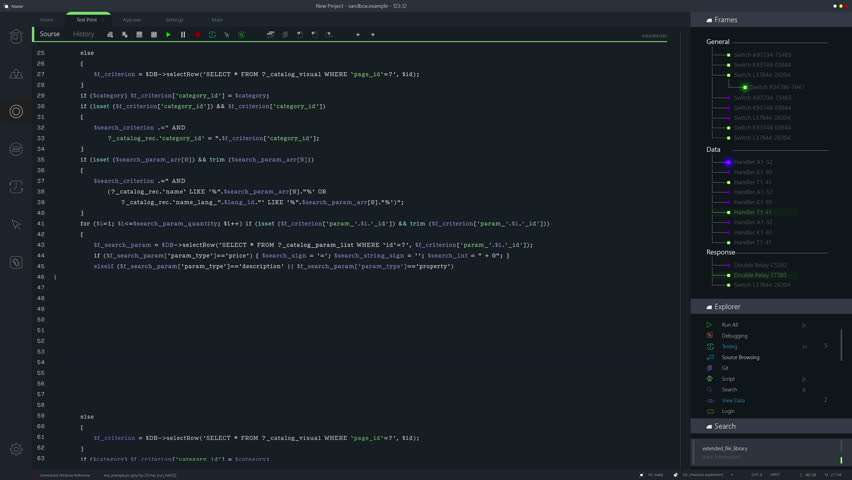The image size is (852, 480).
Task: Collapse the Frames panel header
Action: (770, 20)
